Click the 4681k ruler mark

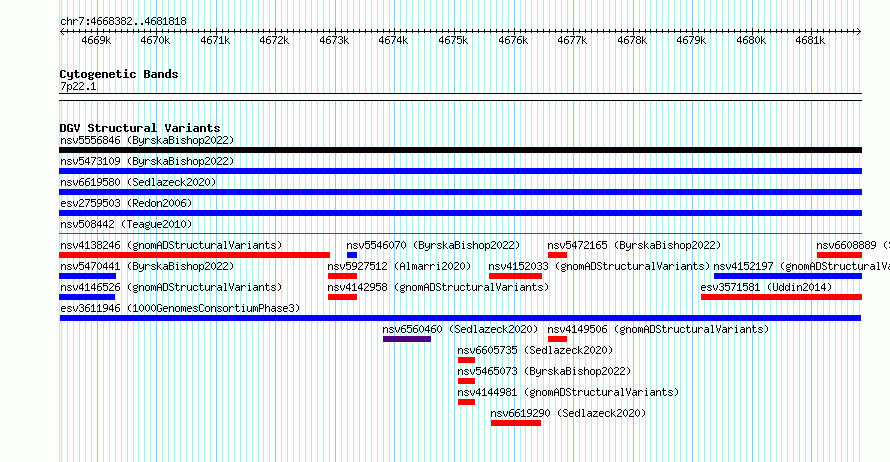pos(810,40)
